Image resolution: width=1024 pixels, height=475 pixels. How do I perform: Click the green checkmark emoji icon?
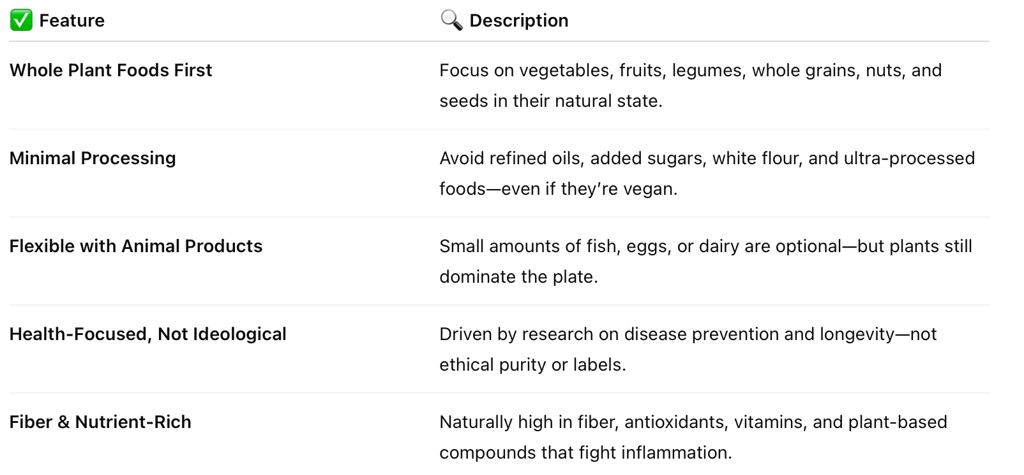click(21, 21)
